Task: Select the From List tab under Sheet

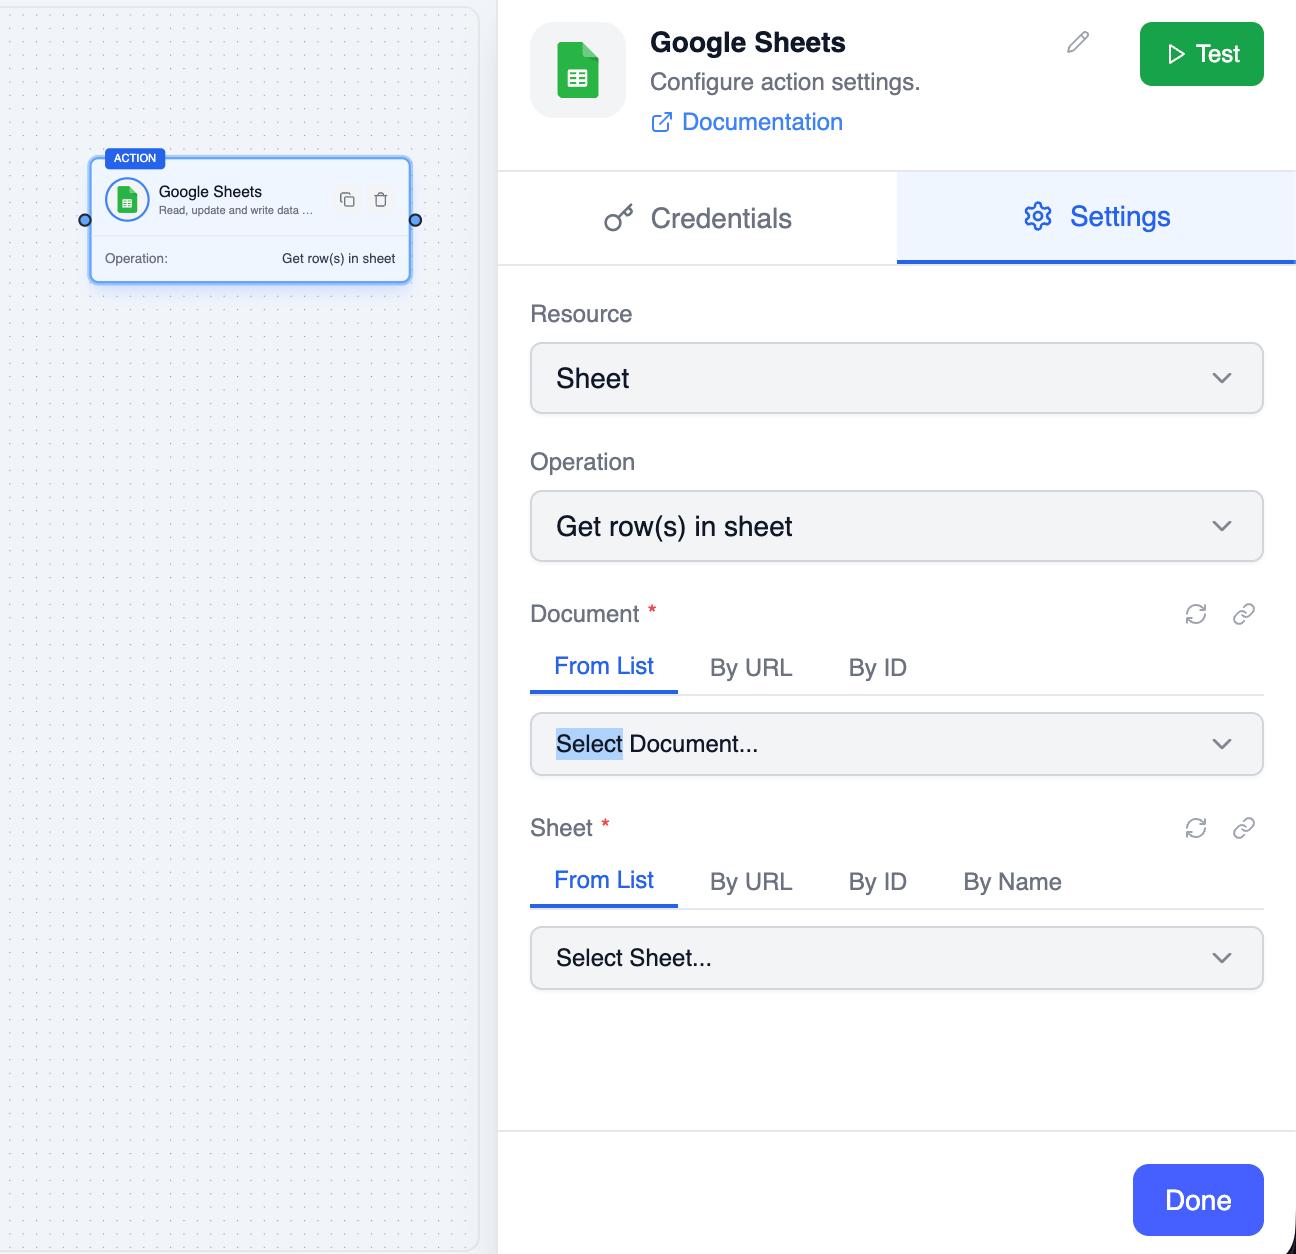Action: 604,880
